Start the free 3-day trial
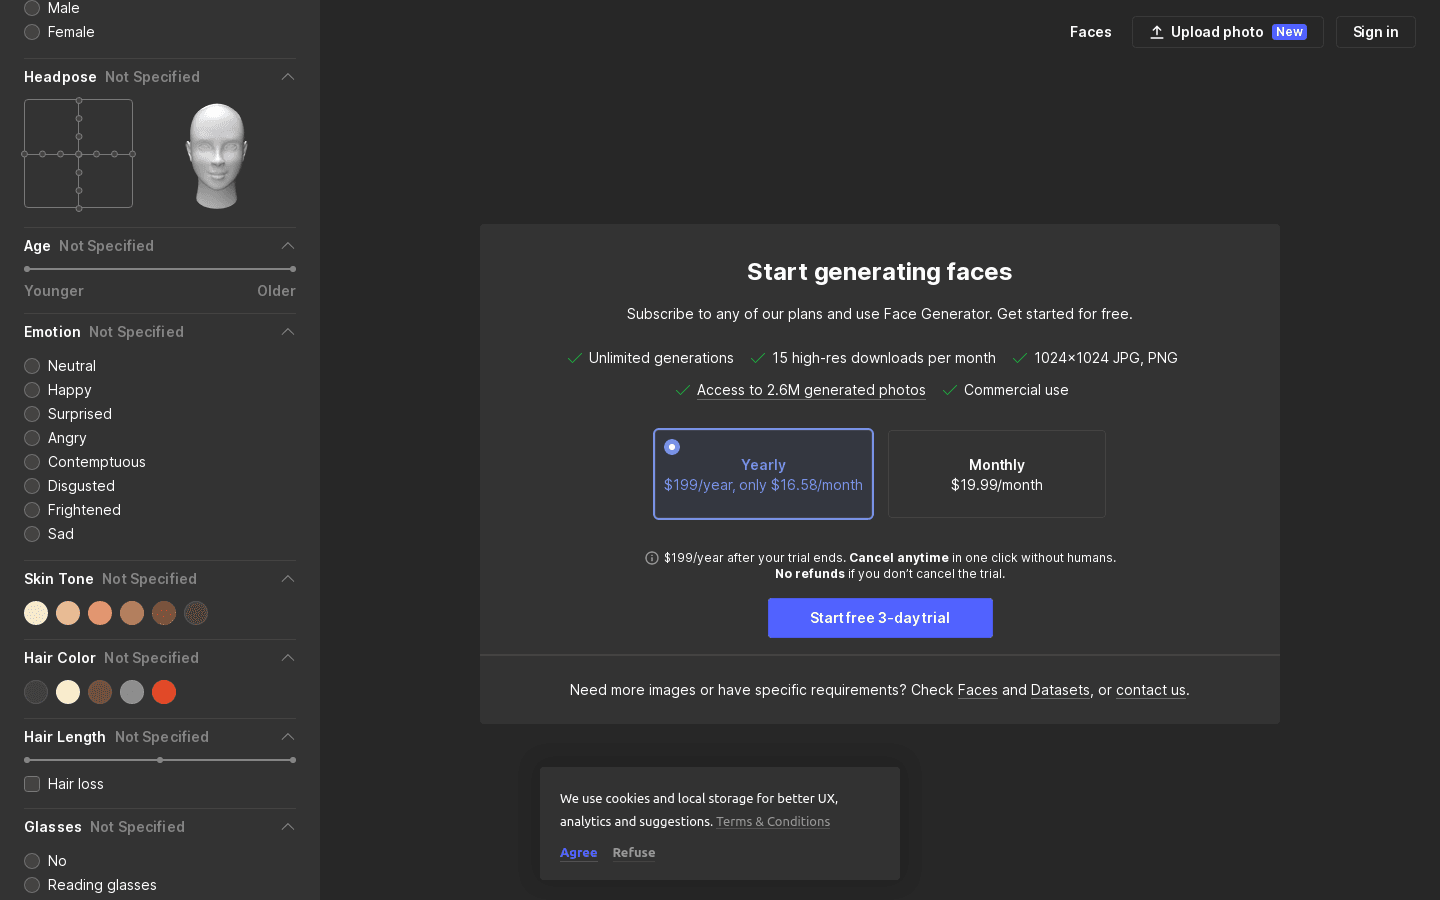 coord(880,618)
